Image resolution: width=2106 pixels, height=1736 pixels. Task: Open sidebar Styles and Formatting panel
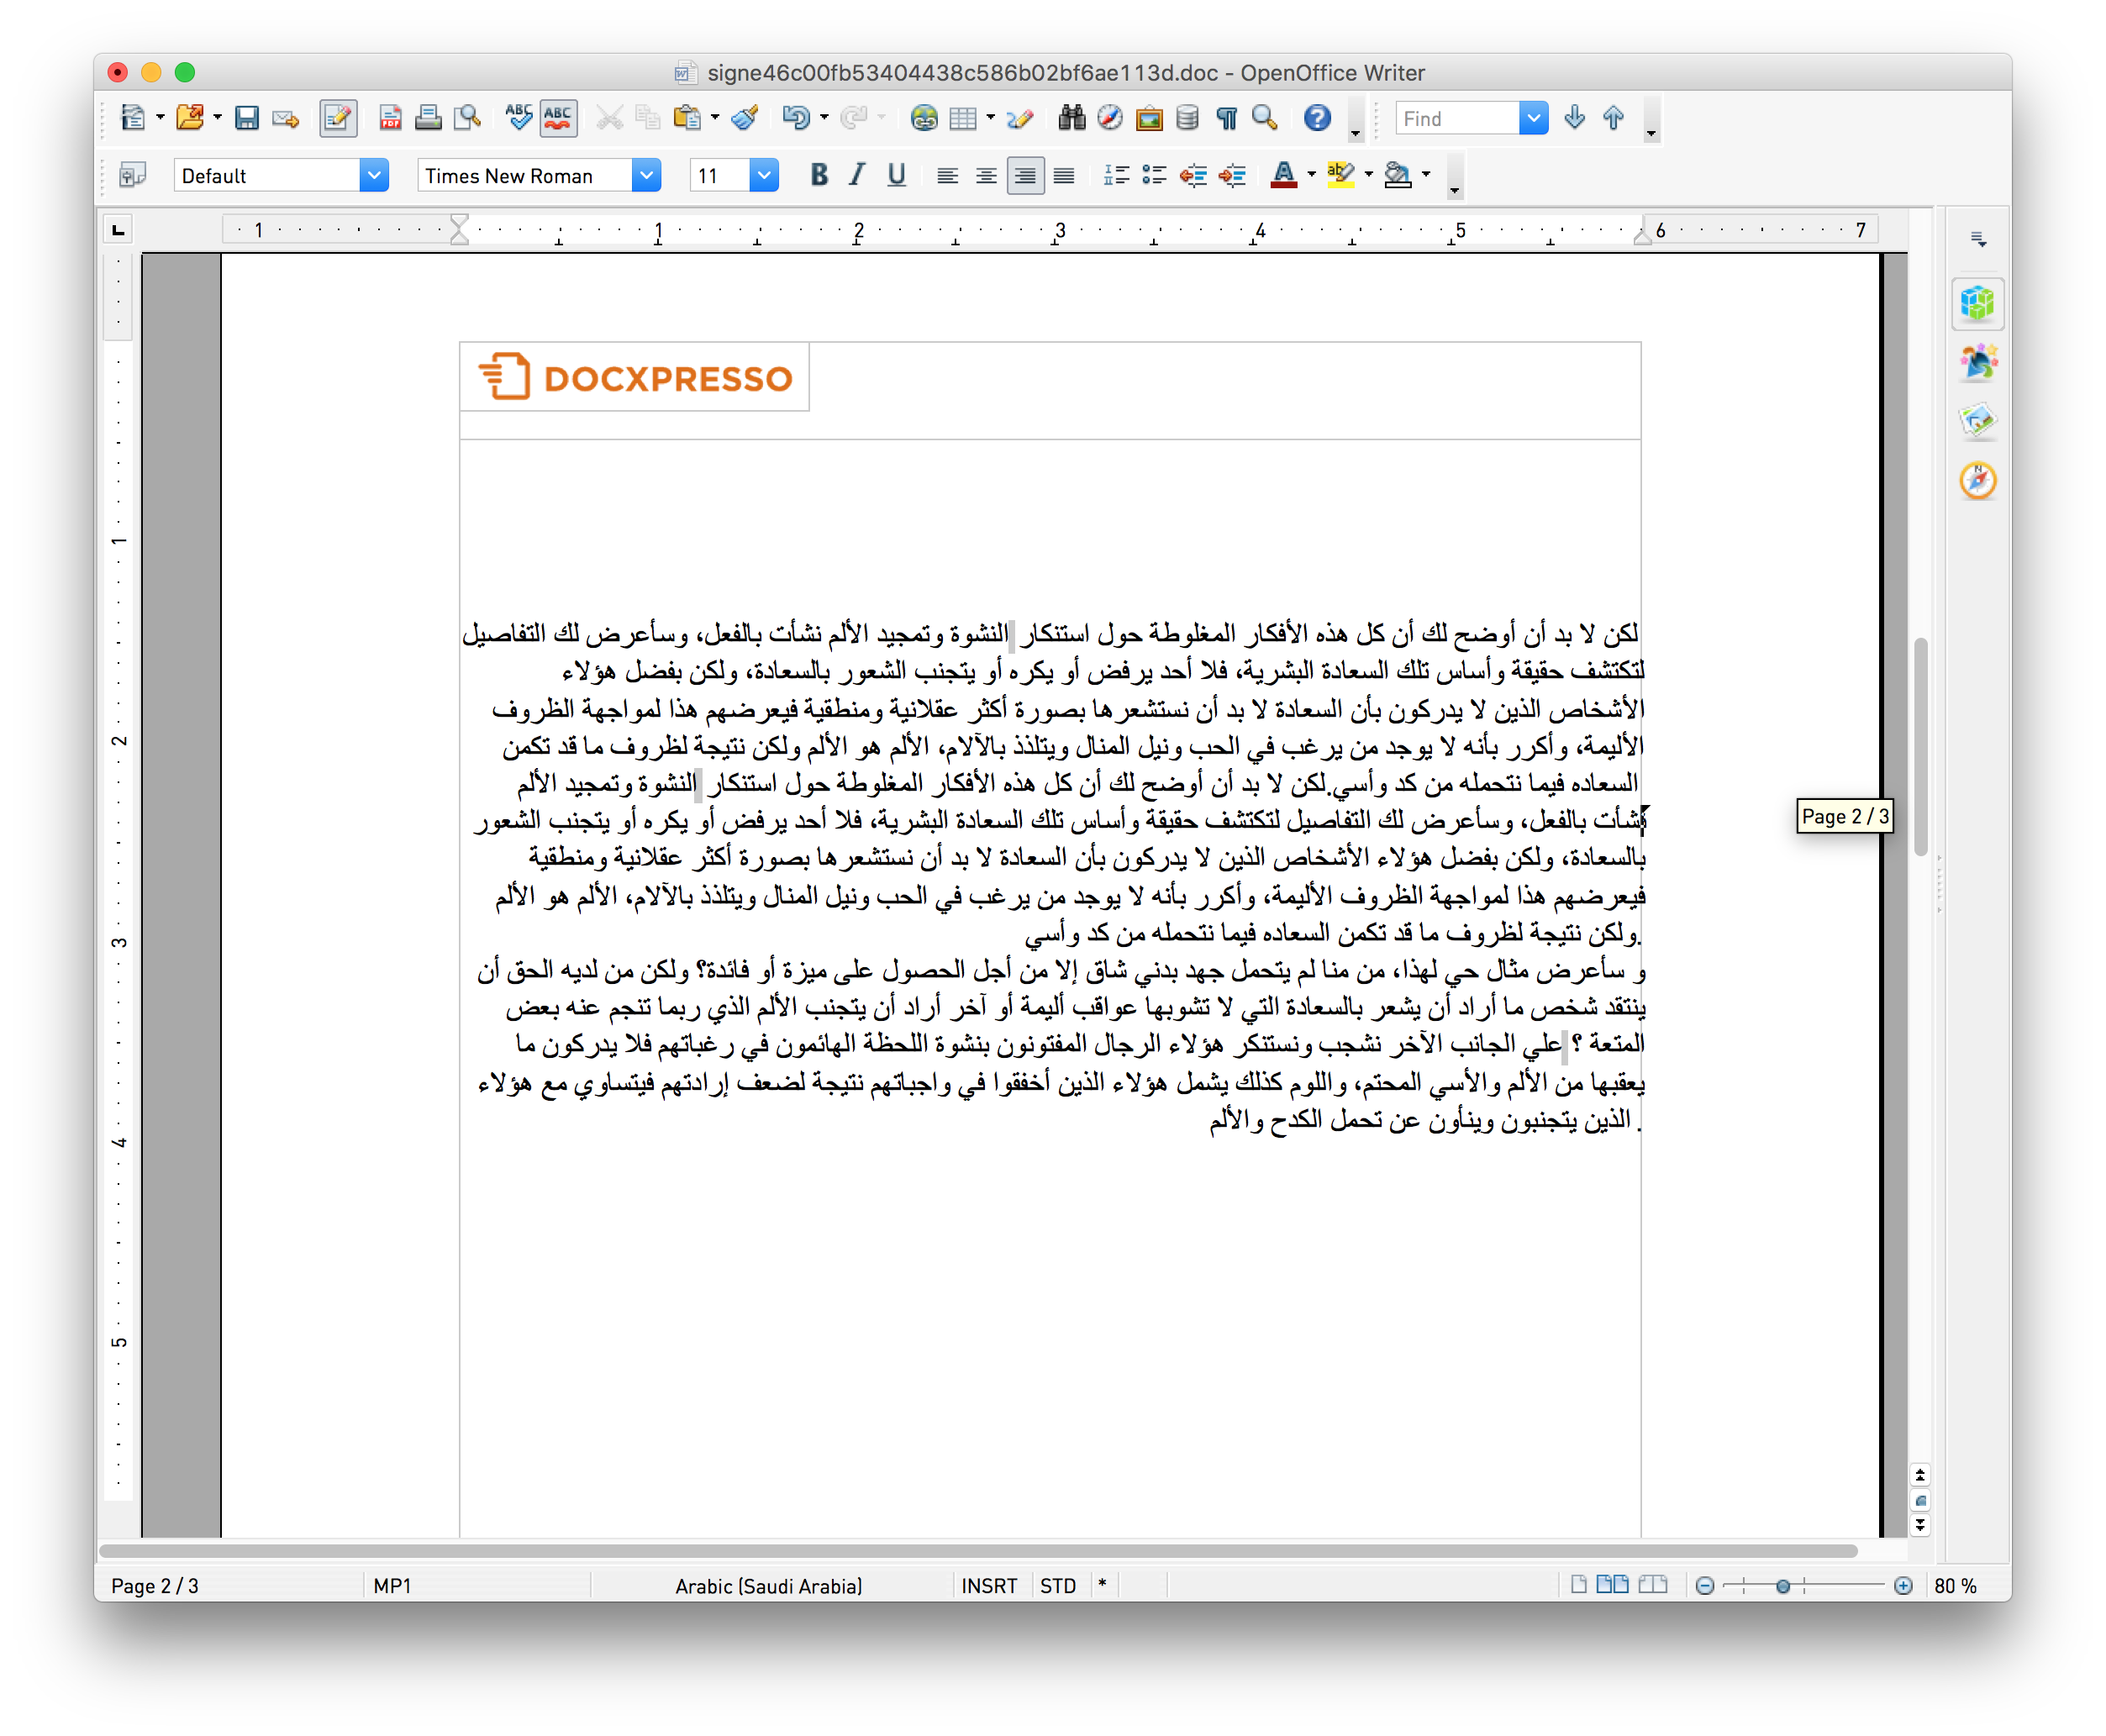click(x=1977, y=362)
